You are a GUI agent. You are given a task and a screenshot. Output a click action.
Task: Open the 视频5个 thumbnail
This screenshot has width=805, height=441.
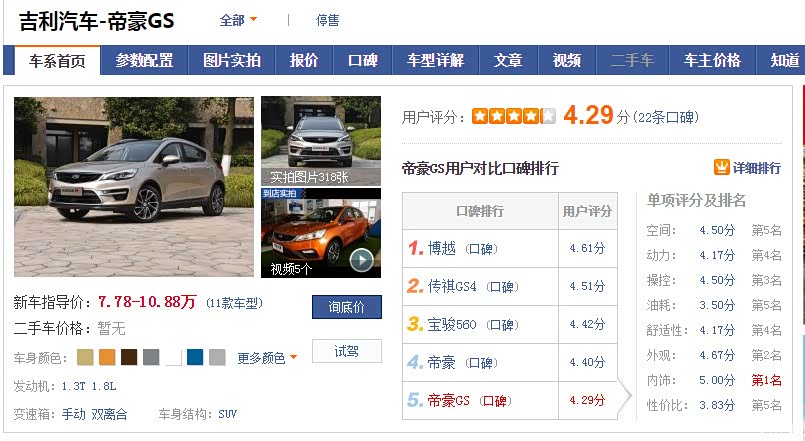321,233
